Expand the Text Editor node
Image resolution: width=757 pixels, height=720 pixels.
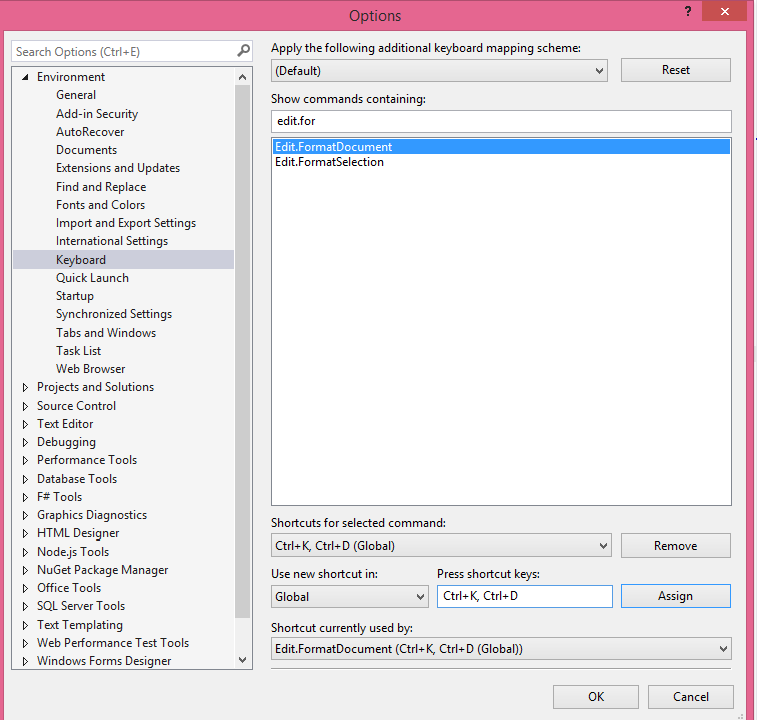tap(26, 424)
